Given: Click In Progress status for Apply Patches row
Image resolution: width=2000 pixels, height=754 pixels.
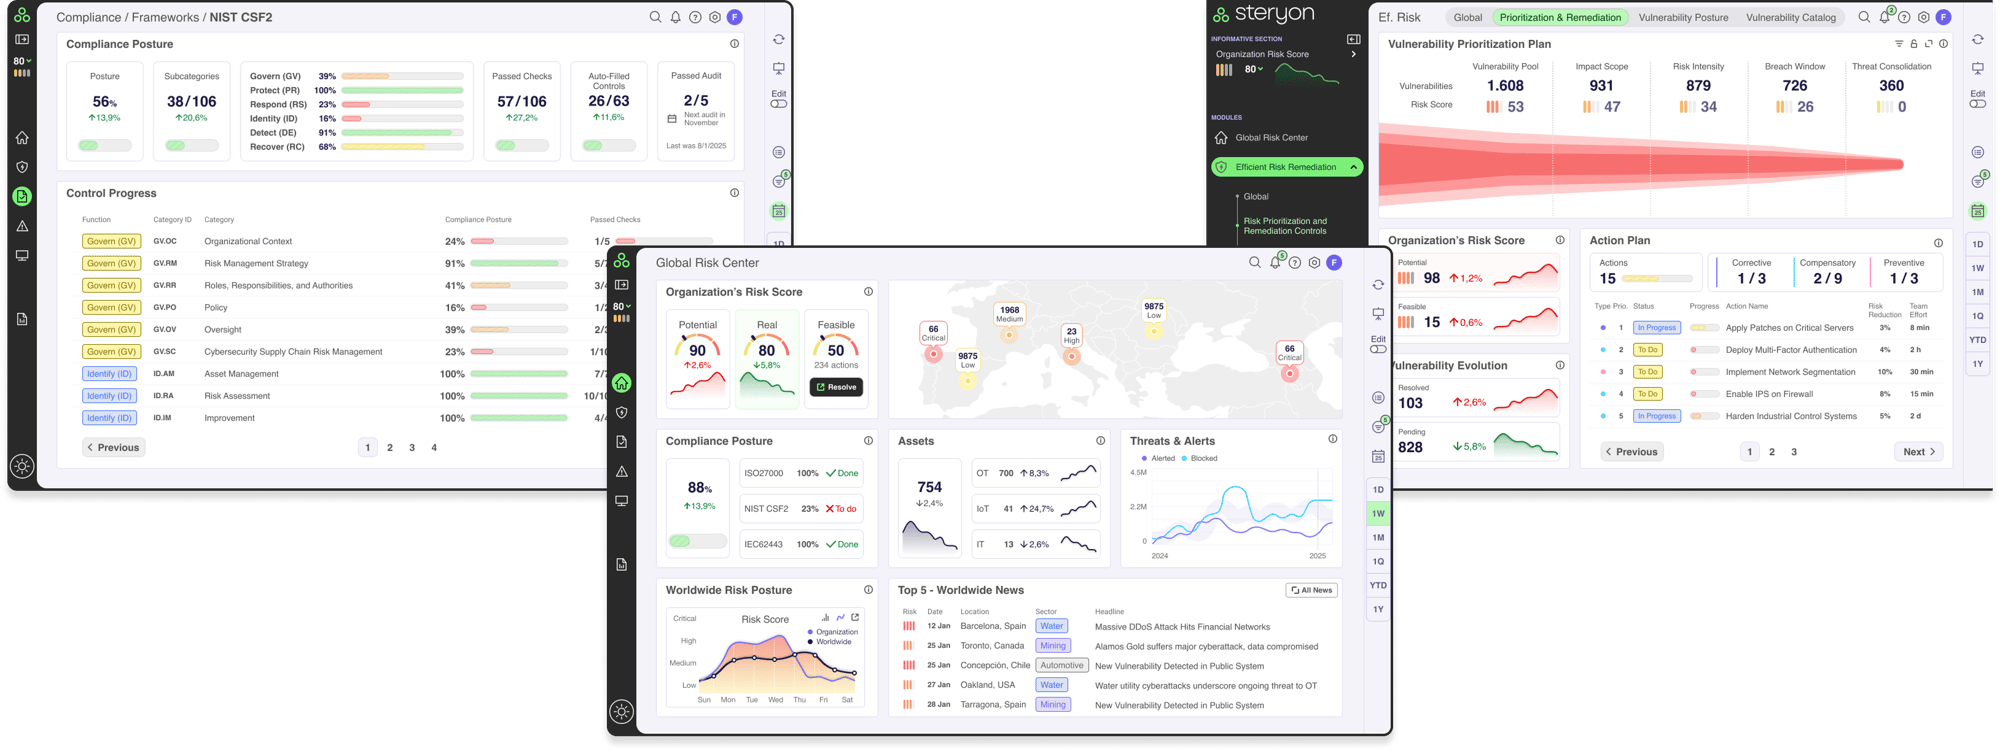Looking at the screenshot, I should click(1656, 328).
